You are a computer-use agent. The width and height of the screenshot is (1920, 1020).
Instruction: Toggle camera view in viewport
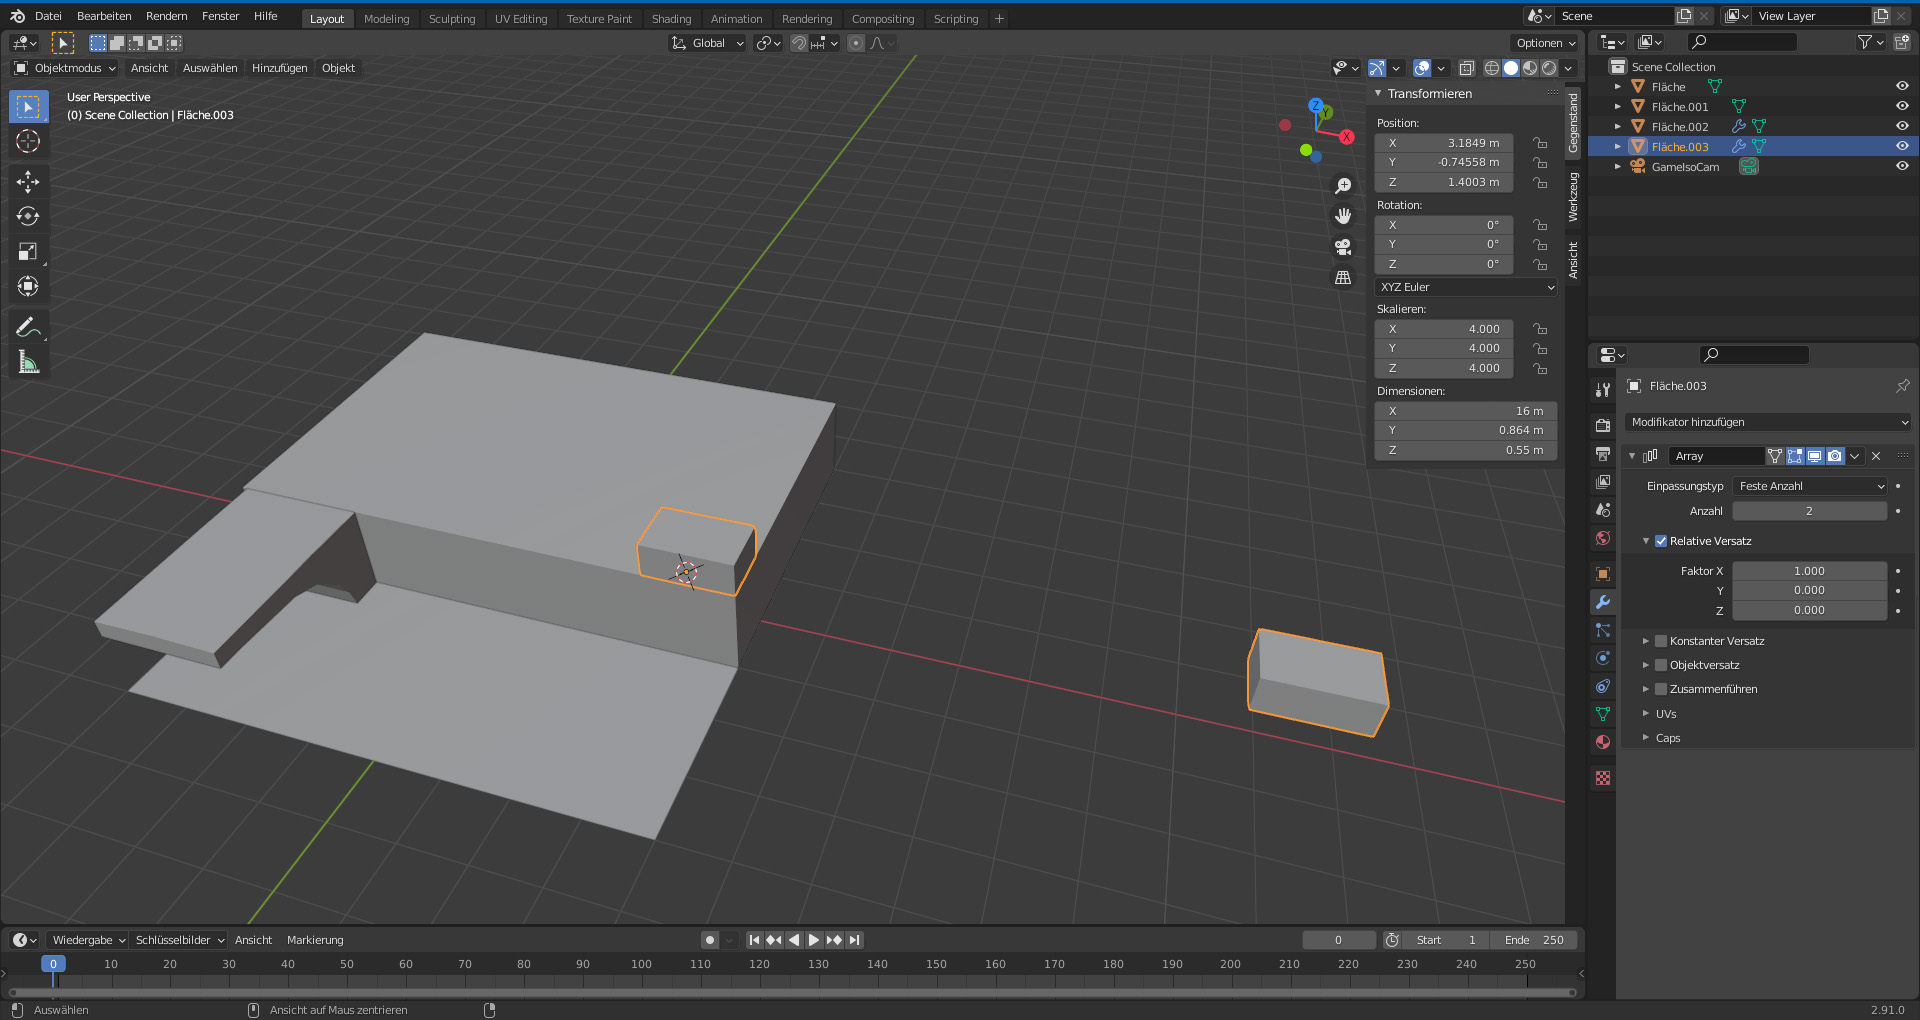tap(1343, 246)
